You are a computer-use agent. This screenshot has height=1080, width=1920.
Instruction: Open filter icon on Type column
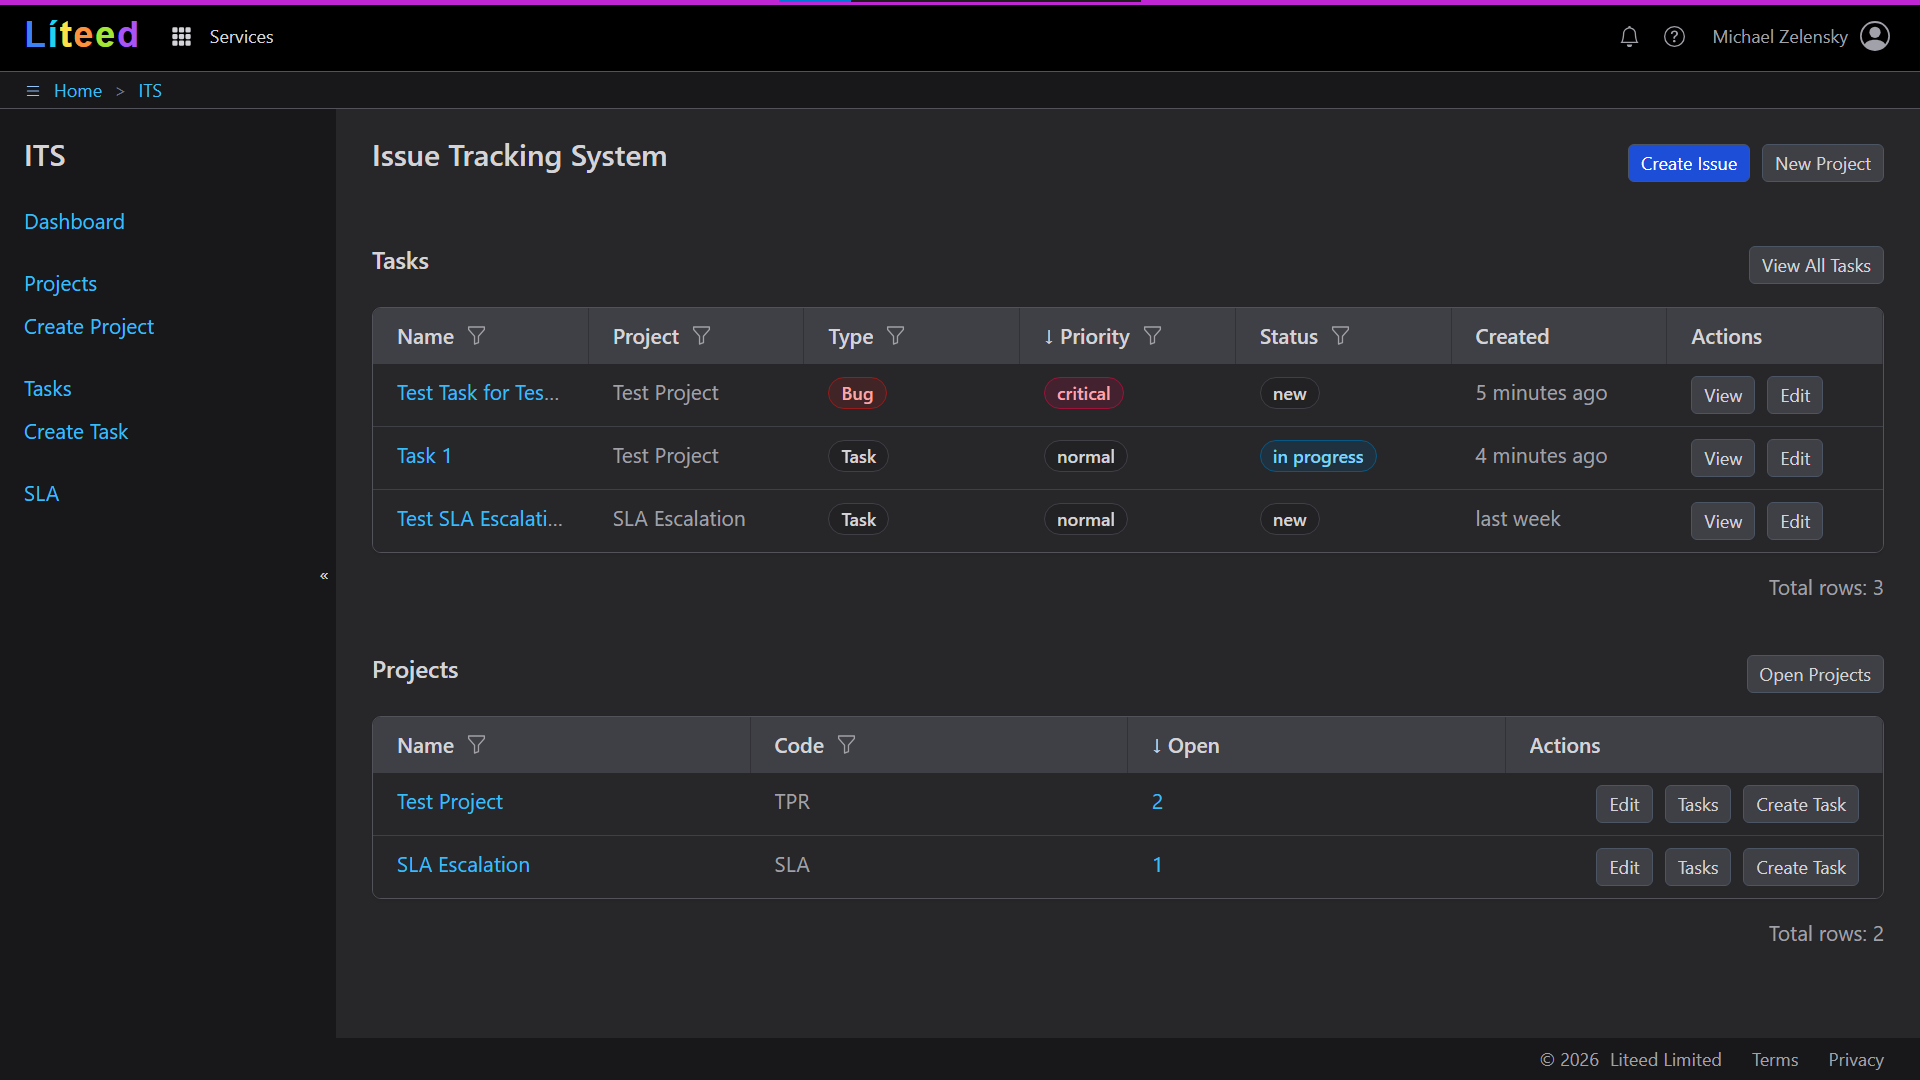pyautogui.click(x=896, y=336)
